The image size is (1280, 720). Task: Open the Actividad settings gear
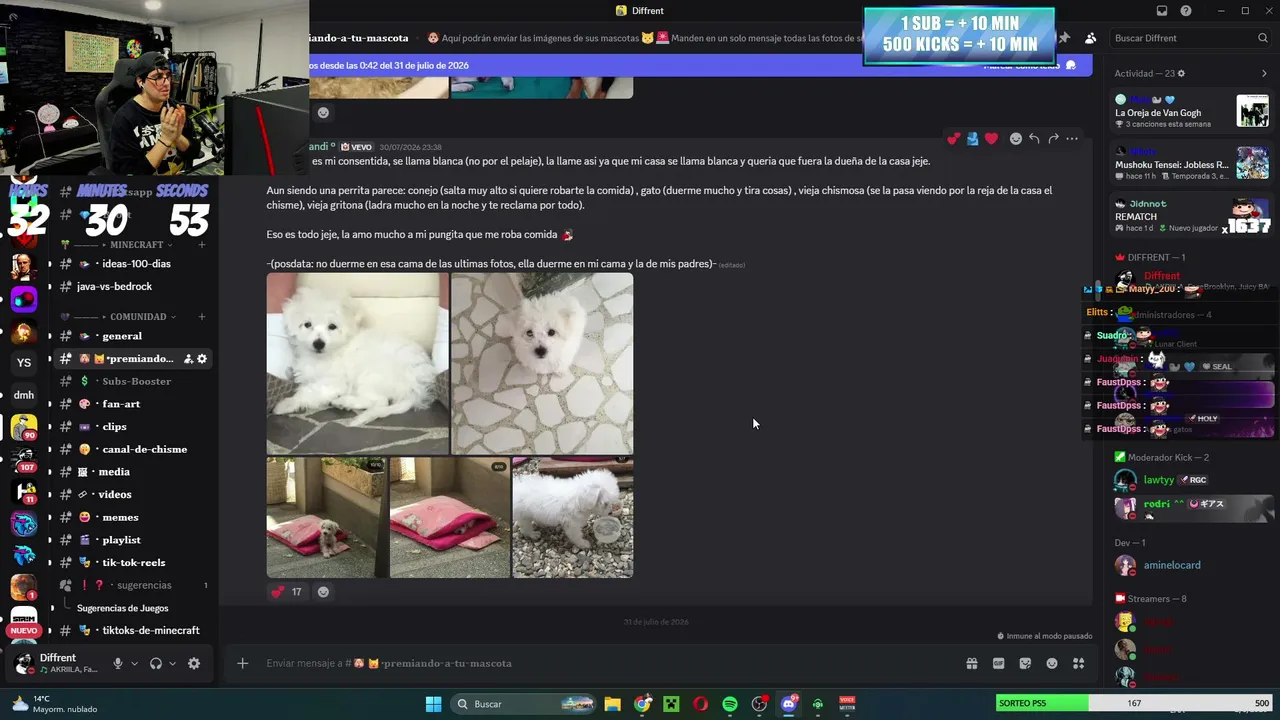coord(1181,73)
